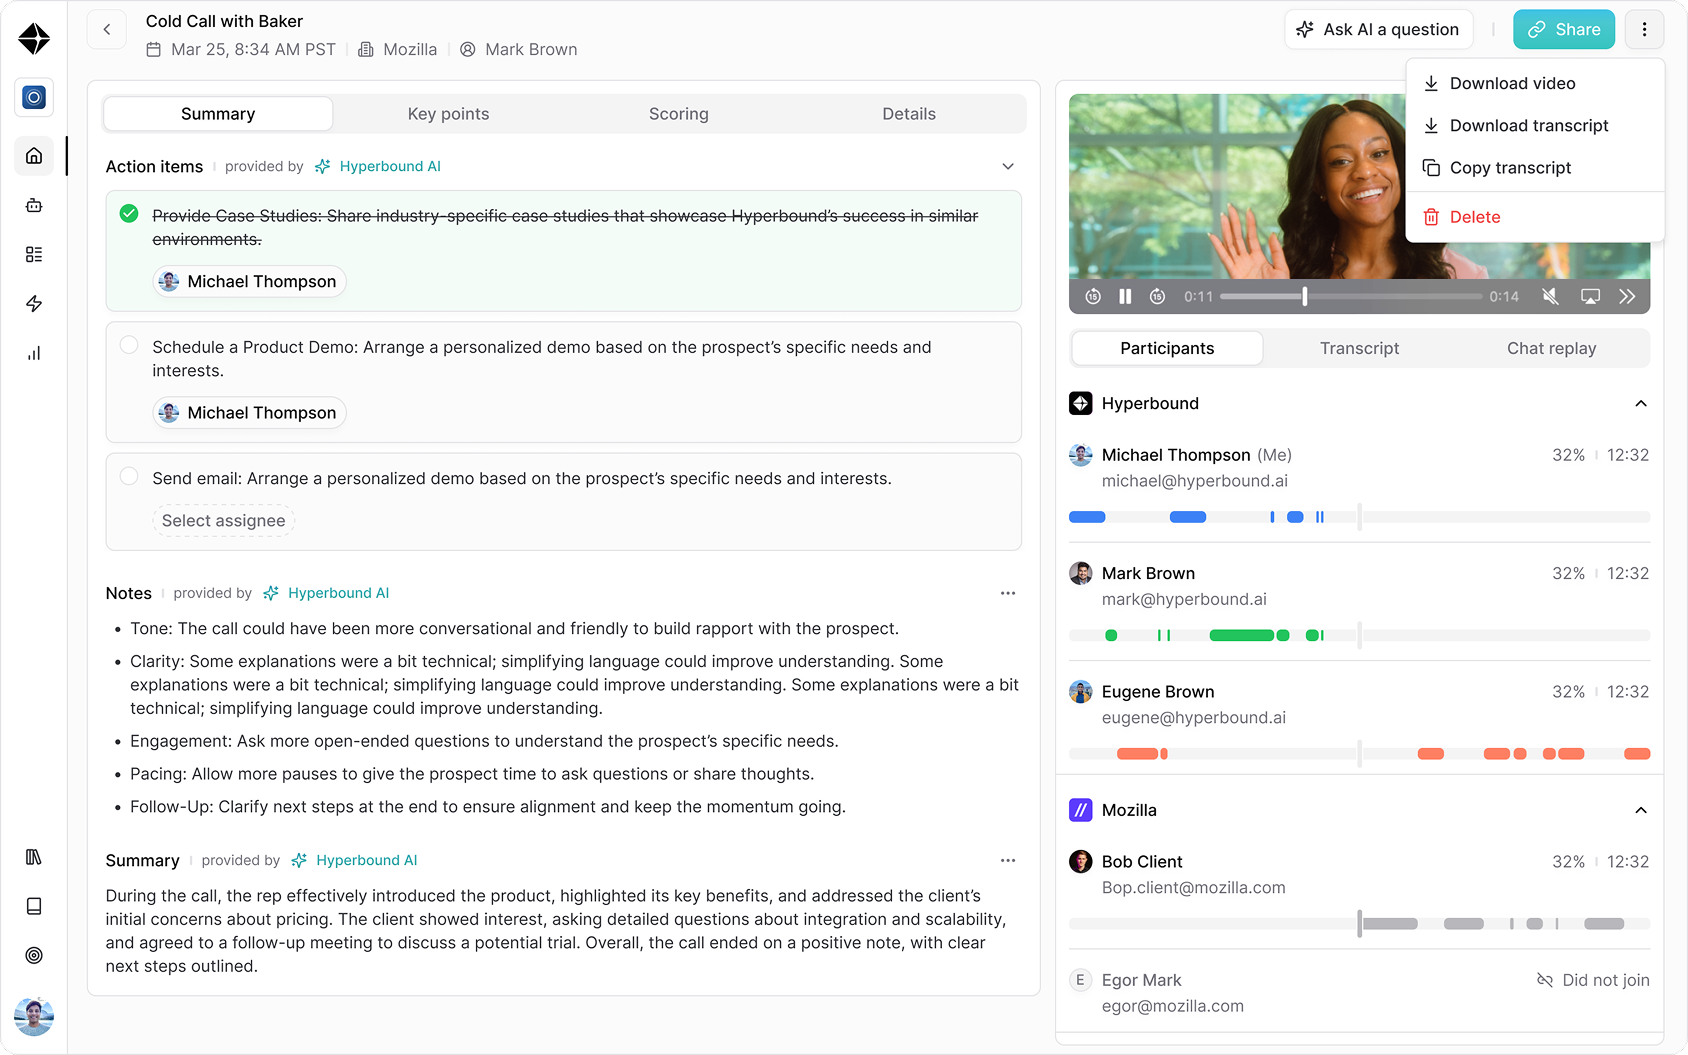
Task: Click the Mozilla company icon in participants
Action: [1081, 810]
